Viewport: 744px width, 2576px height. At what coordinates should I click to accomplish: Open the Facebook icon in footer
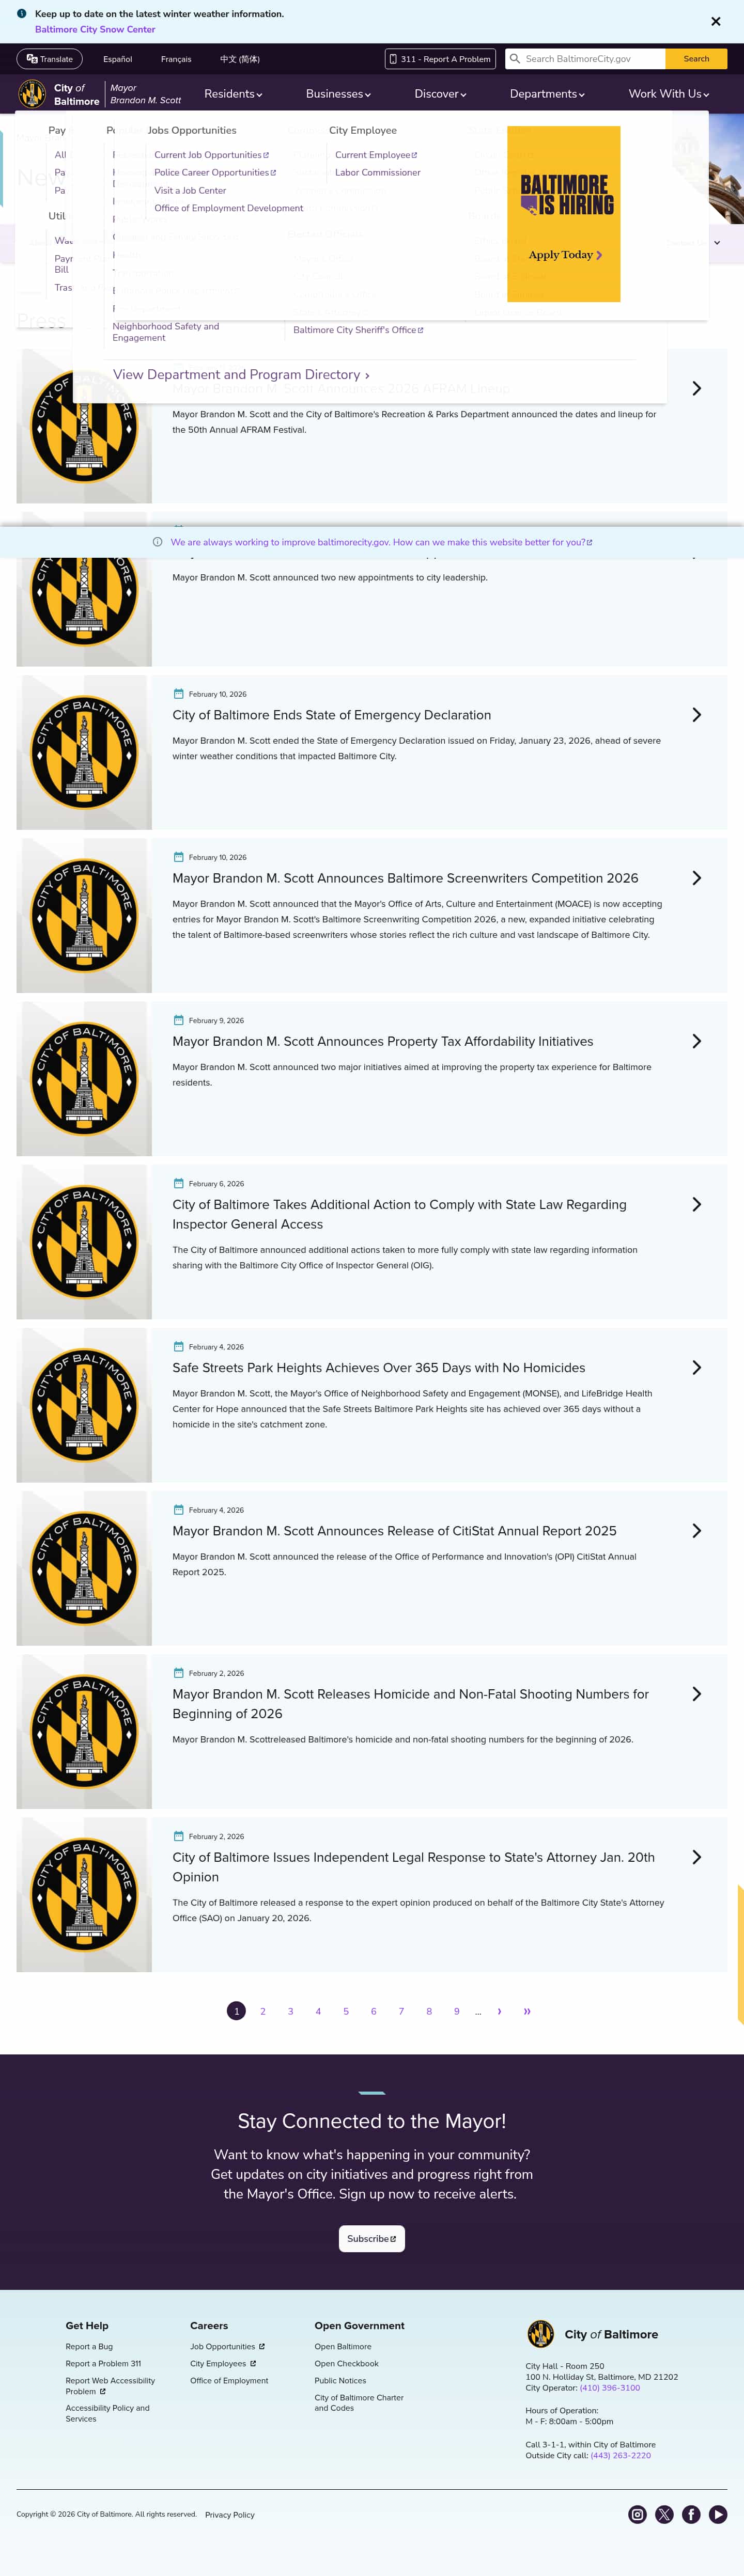pos(691,2514)
